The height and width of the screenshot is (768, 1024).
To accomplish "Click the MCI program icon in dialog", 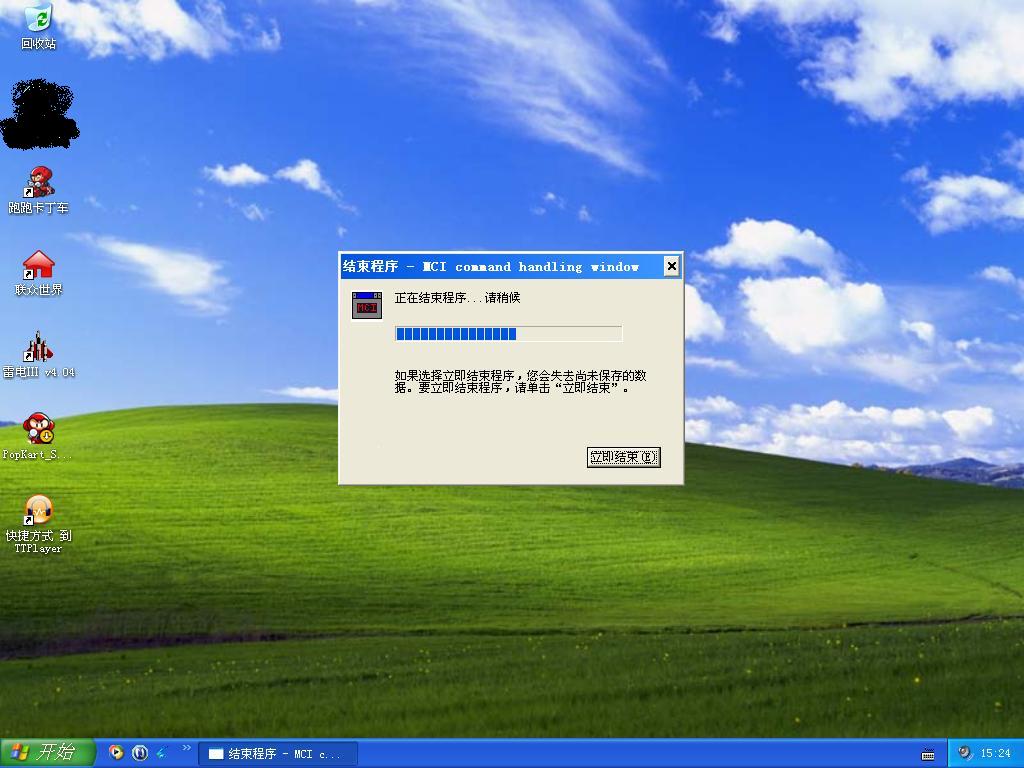I will point(366,306).
